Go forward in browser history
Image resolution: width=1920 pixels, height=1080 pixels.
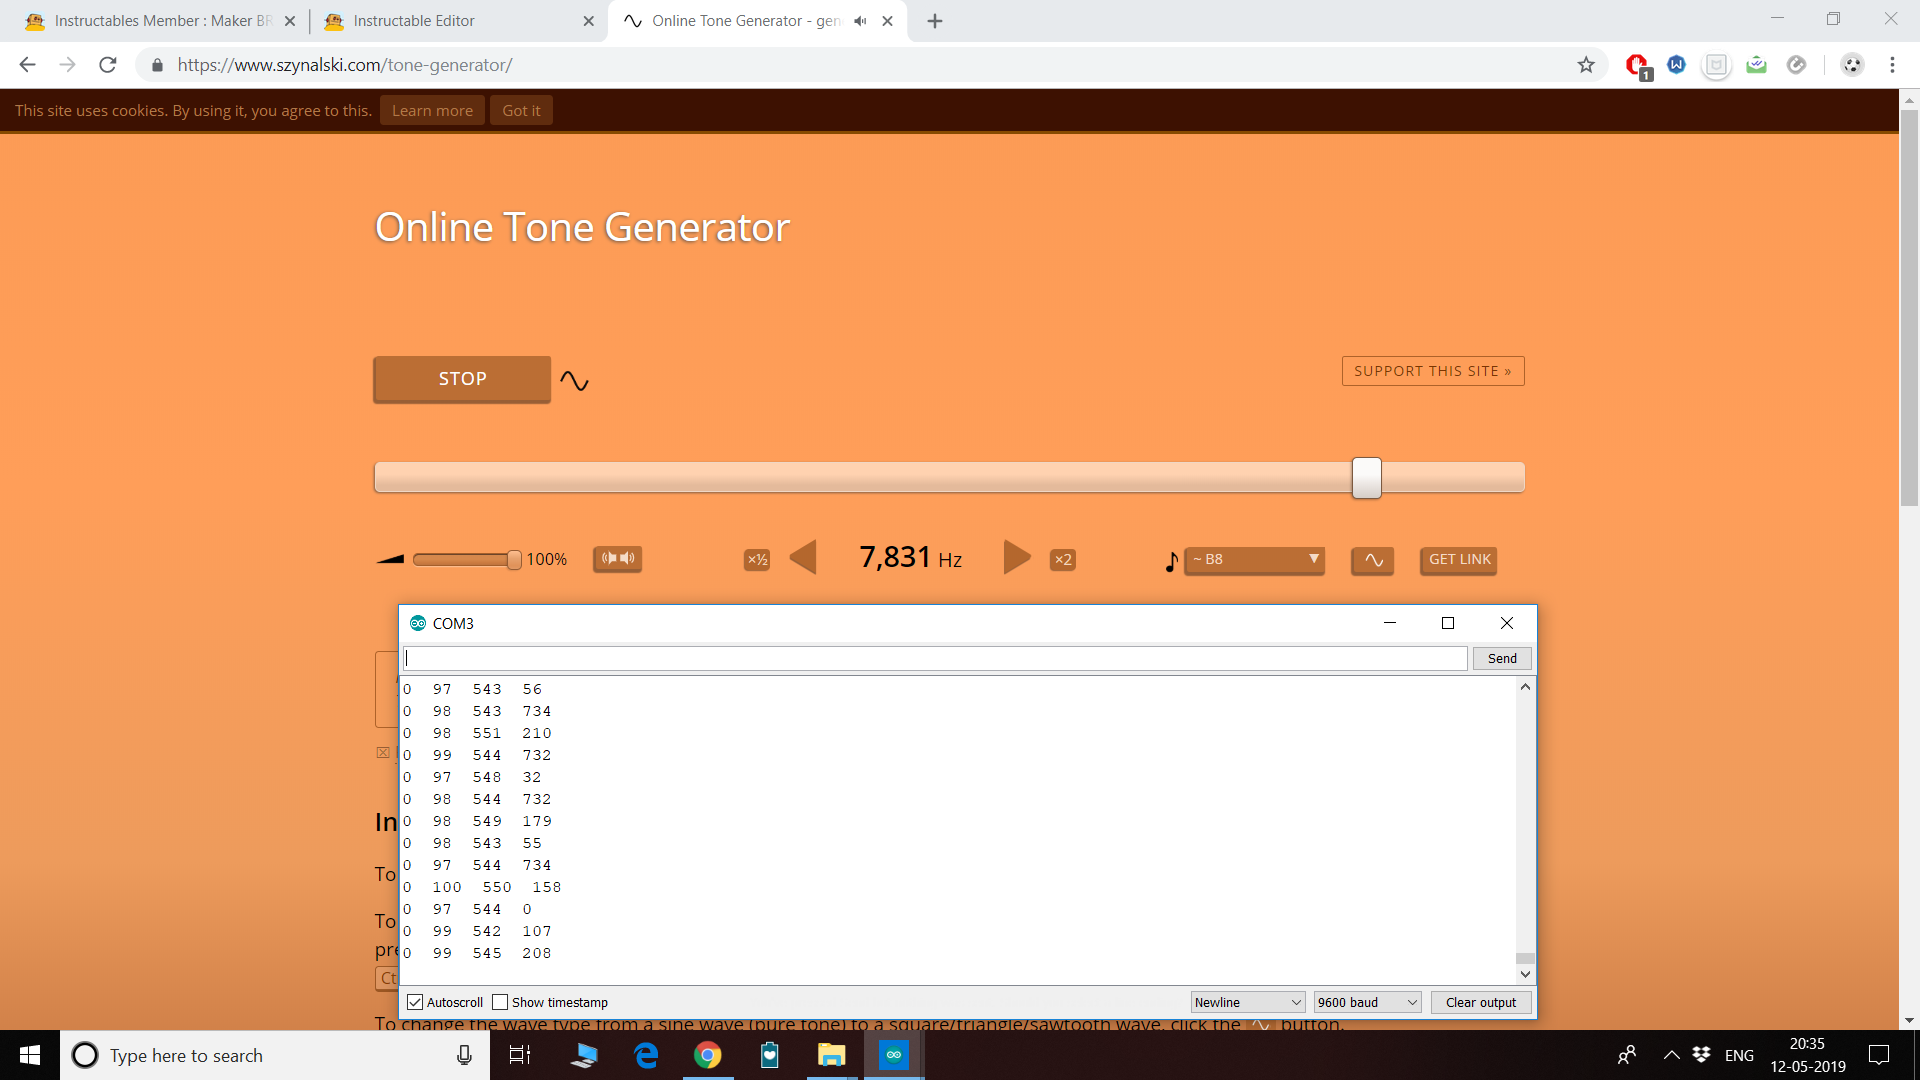(x=67, y=65)
